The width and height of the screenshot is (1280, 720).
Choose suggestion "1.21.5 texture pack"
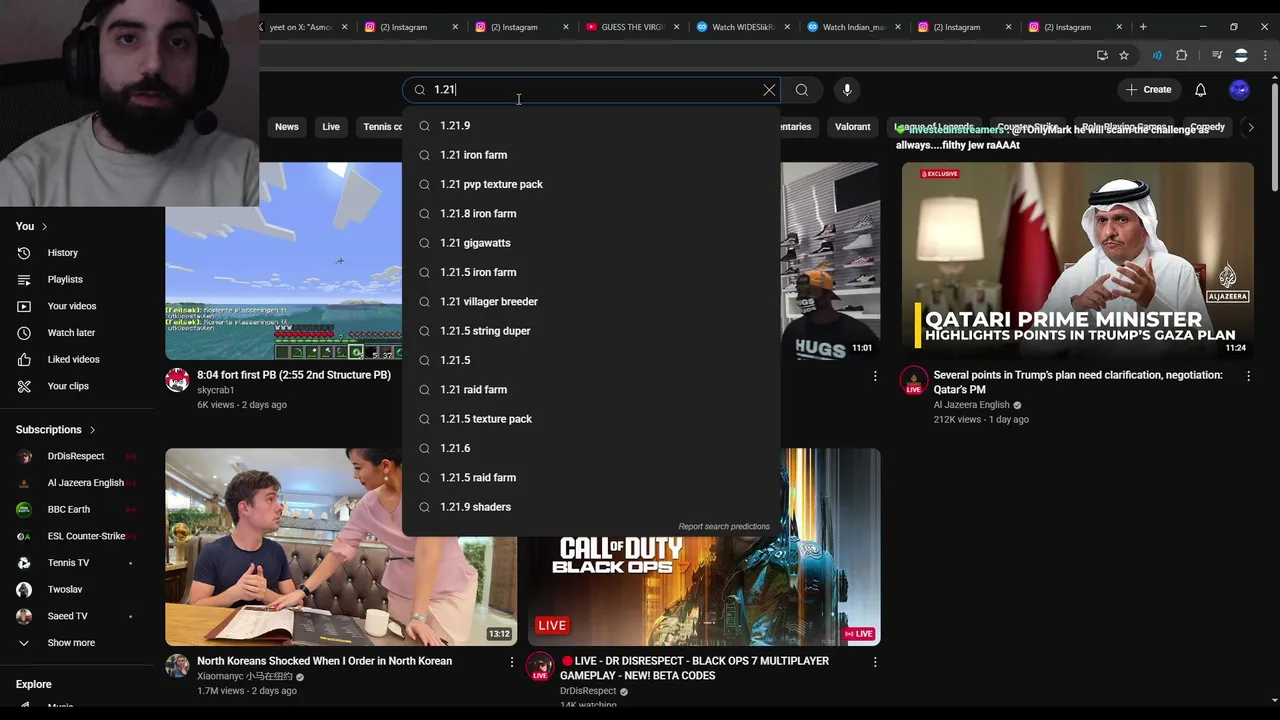click(591, 419)
